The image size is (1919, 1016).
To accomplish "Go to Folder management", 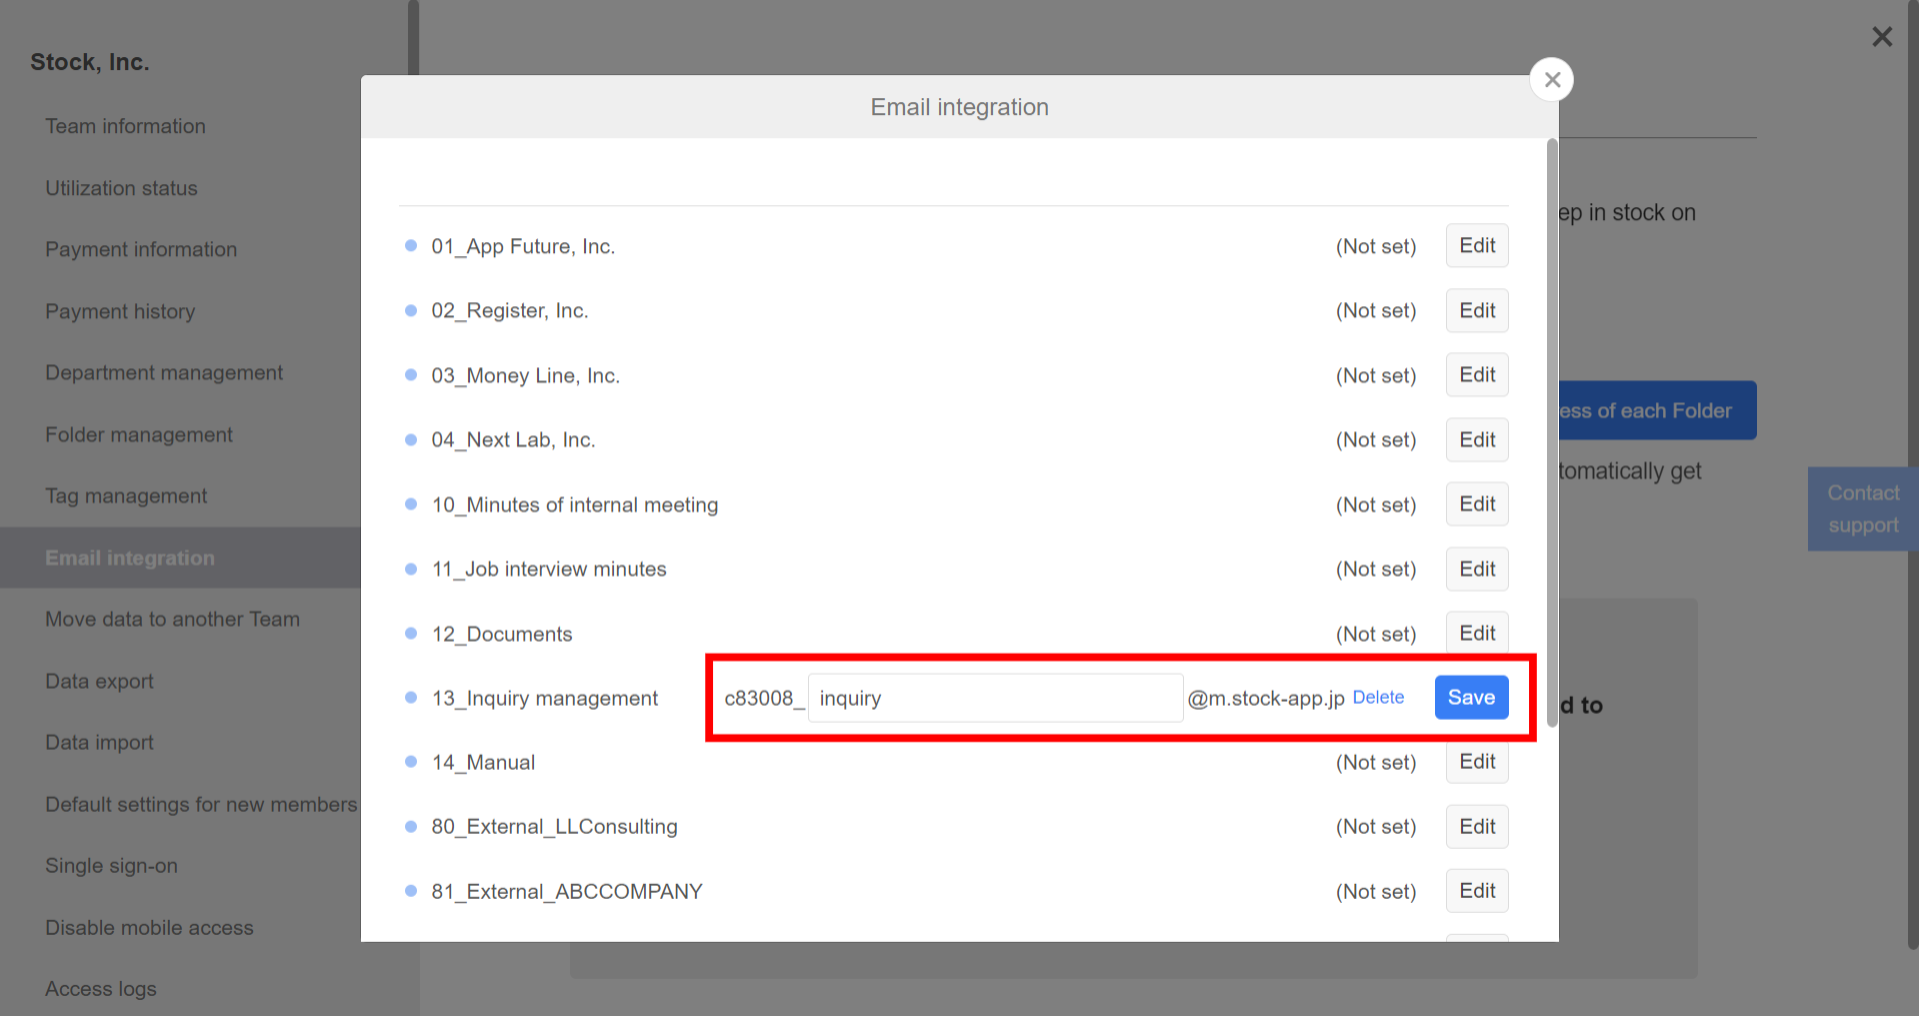I will coord(138,434).
